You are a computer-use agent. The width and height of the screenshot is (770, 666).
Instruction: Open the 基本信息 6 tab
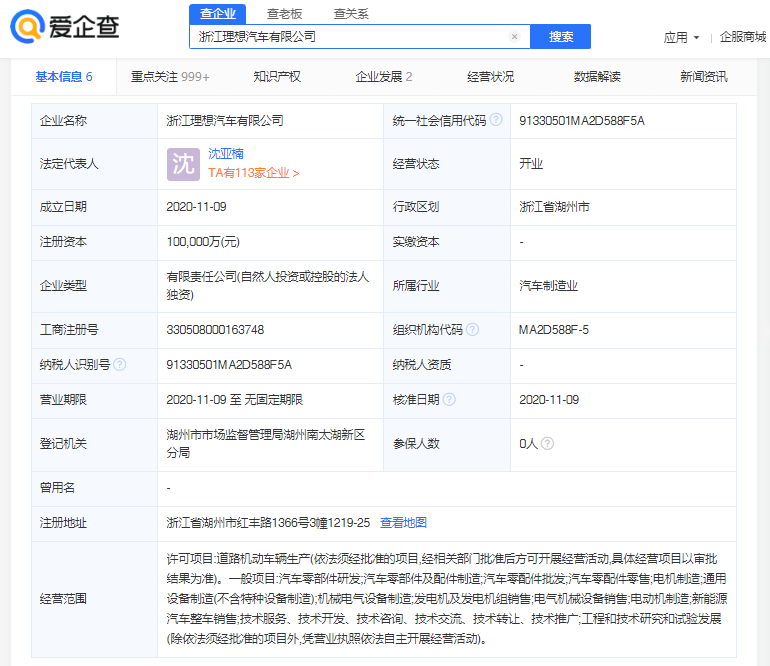tap(64, 77)
